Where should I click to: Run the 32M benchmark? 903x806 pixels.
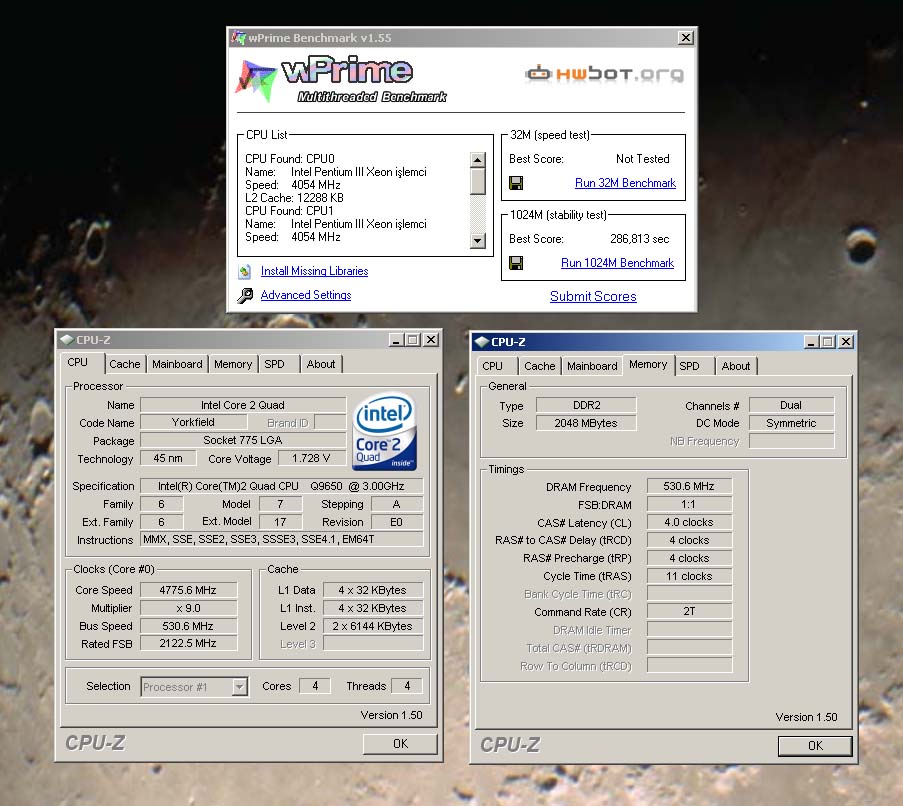625,183
